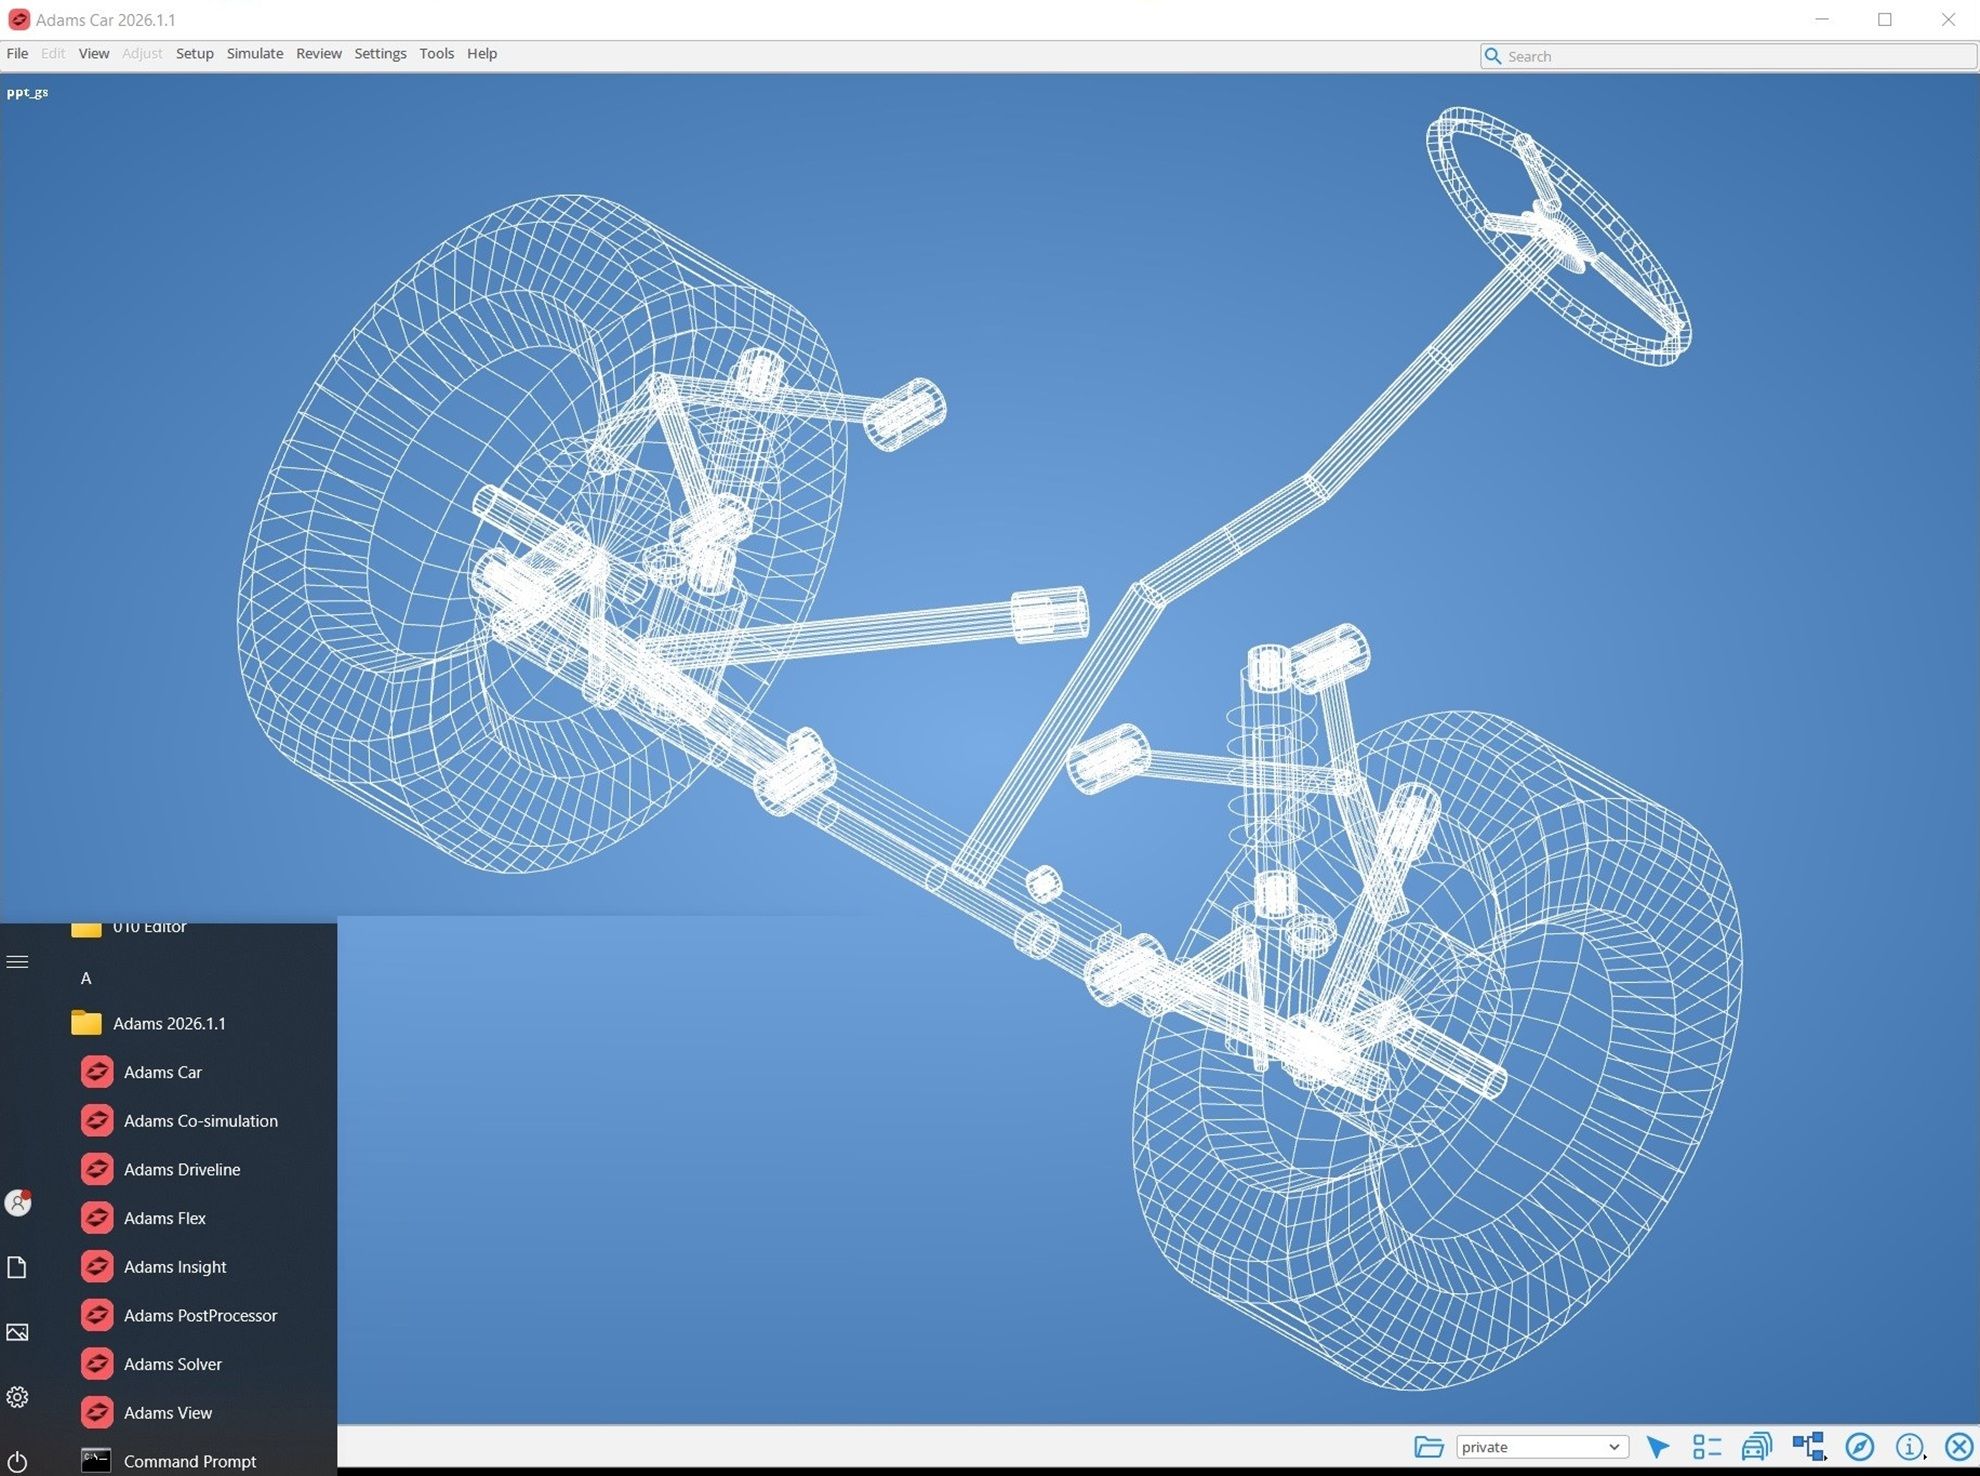Open the private database dropdown
Viewport: 1980px width, 1476px height.
pyautogui.click(x=1542, y=1447)
